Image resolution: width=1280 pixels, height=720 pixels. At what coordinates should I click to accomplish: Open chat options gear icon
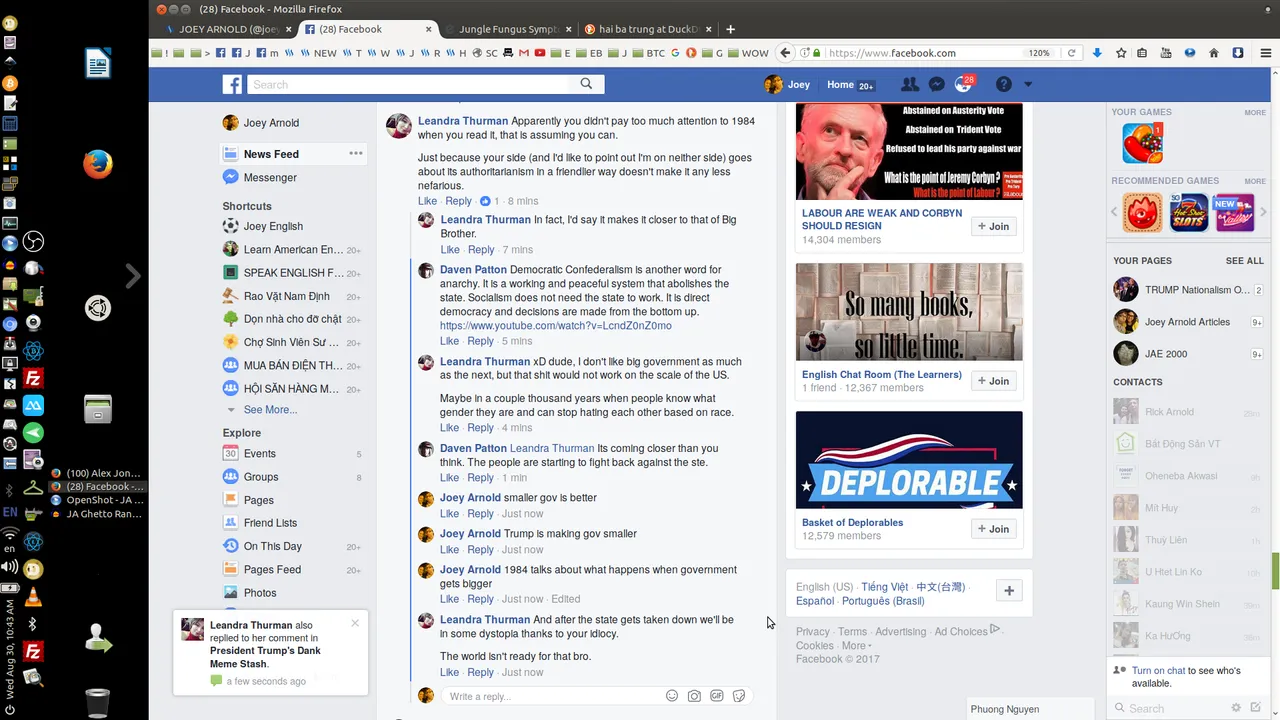[x=1236, y=708]
